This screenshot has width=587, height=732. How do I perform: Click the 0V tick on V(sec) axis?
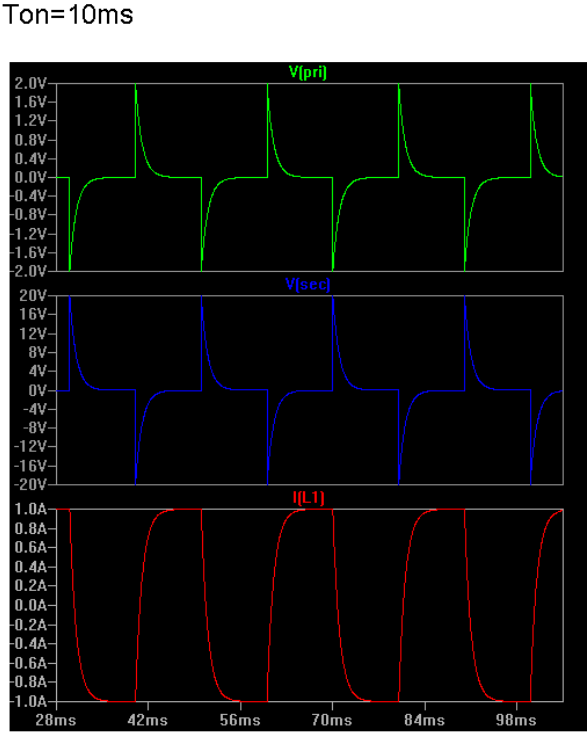pyautogui.click(x=38, y=390)
